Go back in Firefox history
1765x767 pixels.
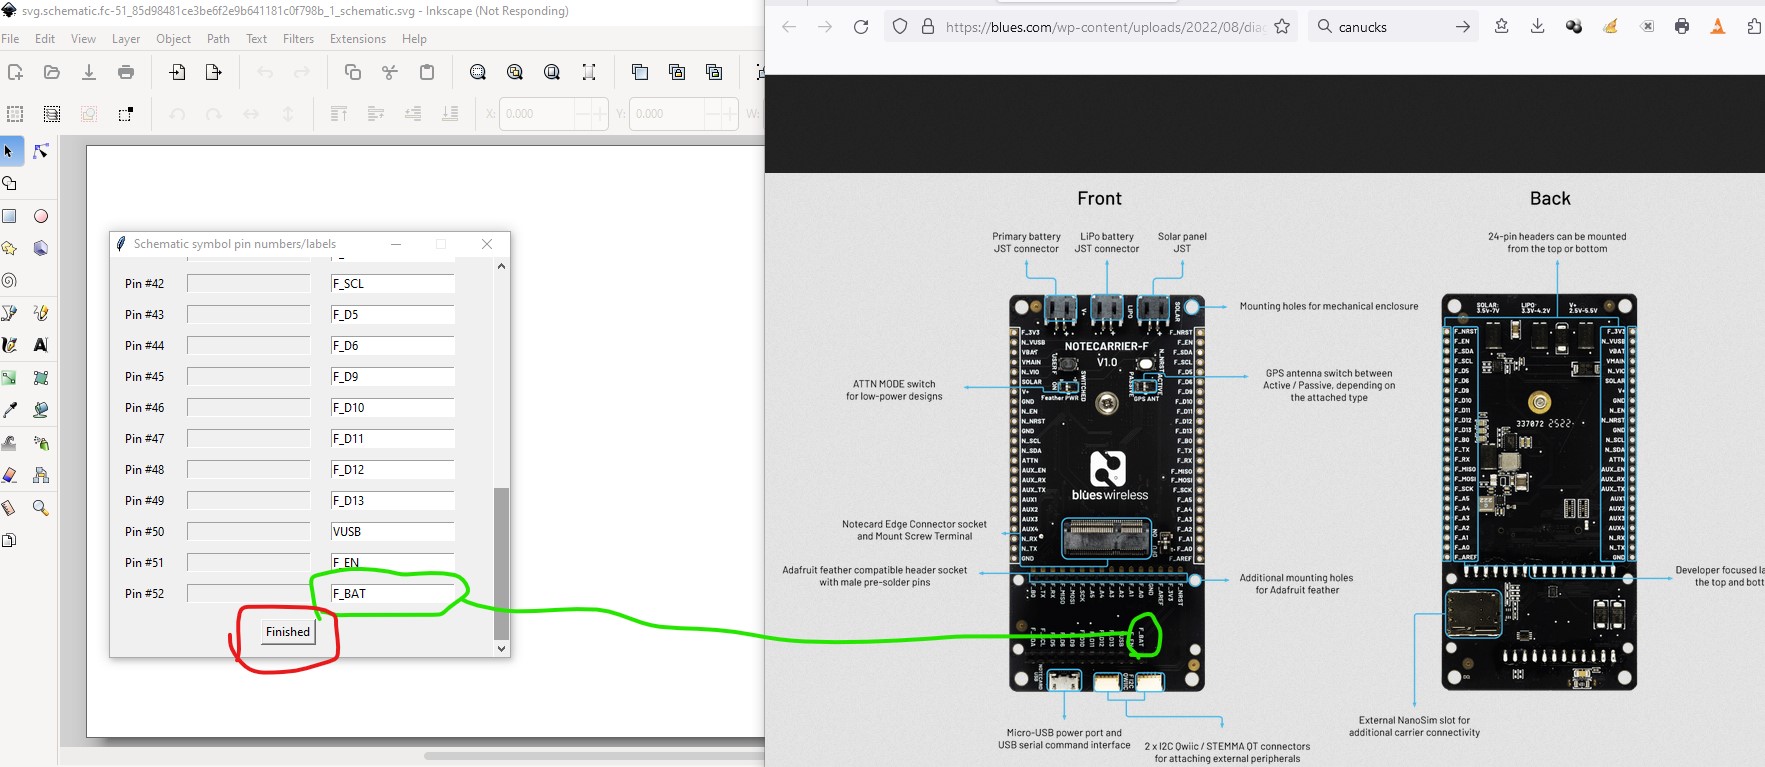coord(789,27)
